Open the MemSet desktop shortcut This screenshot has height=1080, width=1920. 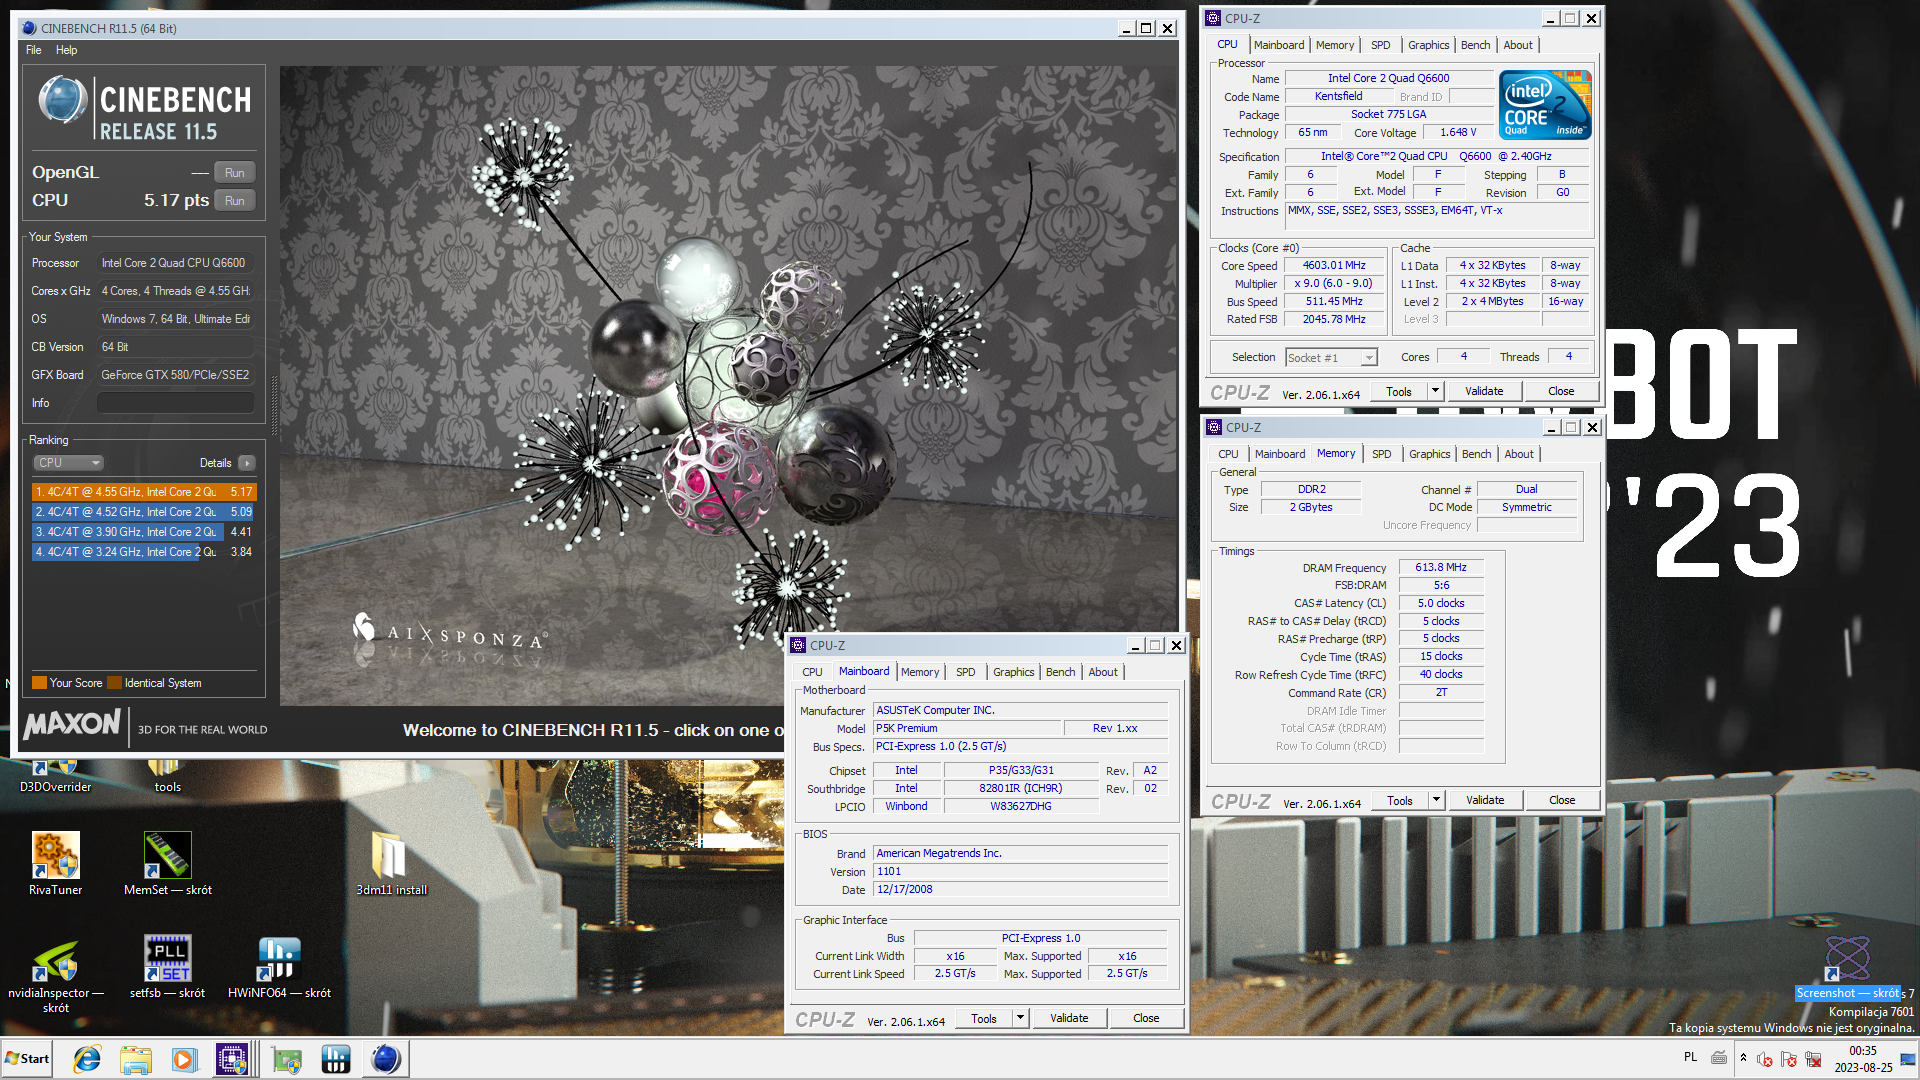pyautogui.click(x=167, y=864)
